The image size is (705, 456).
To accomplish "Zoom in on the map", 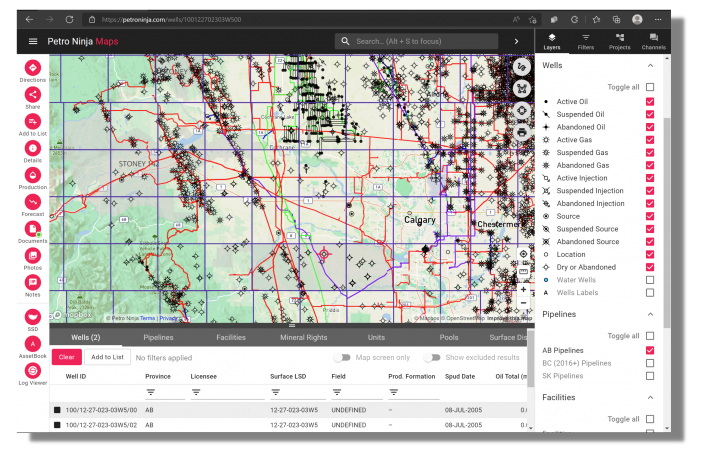I will tap(523, 289).
